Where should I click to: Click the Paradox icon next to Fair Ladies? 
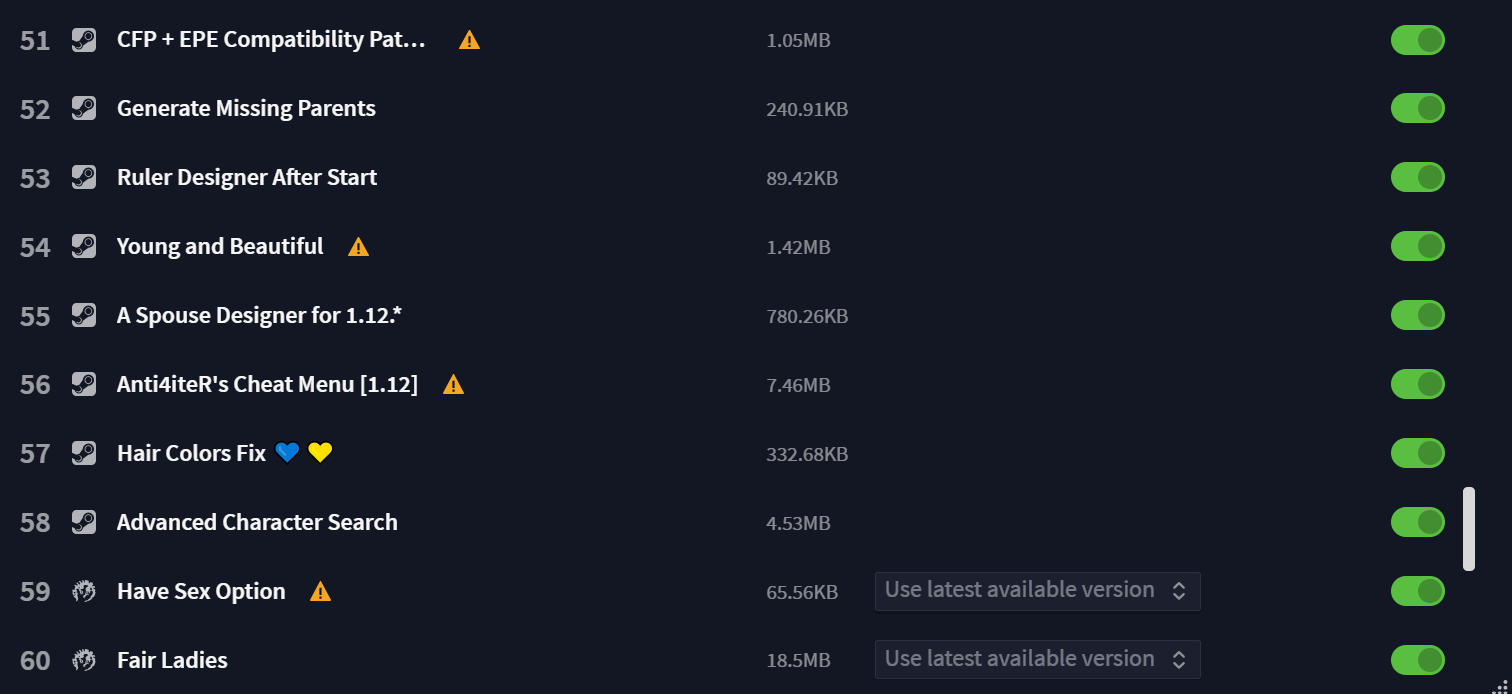click(x=84, y=661)
